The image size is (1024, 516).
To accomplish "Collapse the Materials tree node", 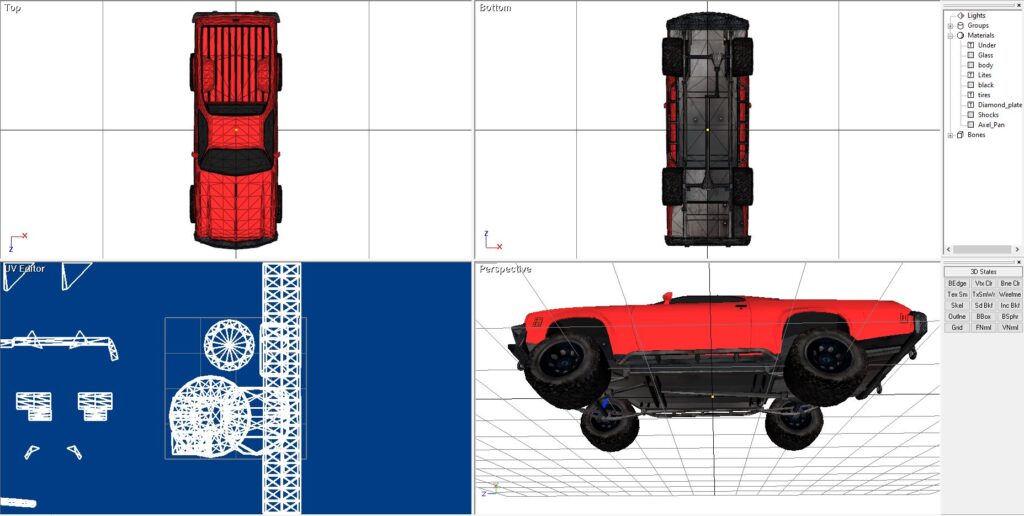I will click(950, 35).
